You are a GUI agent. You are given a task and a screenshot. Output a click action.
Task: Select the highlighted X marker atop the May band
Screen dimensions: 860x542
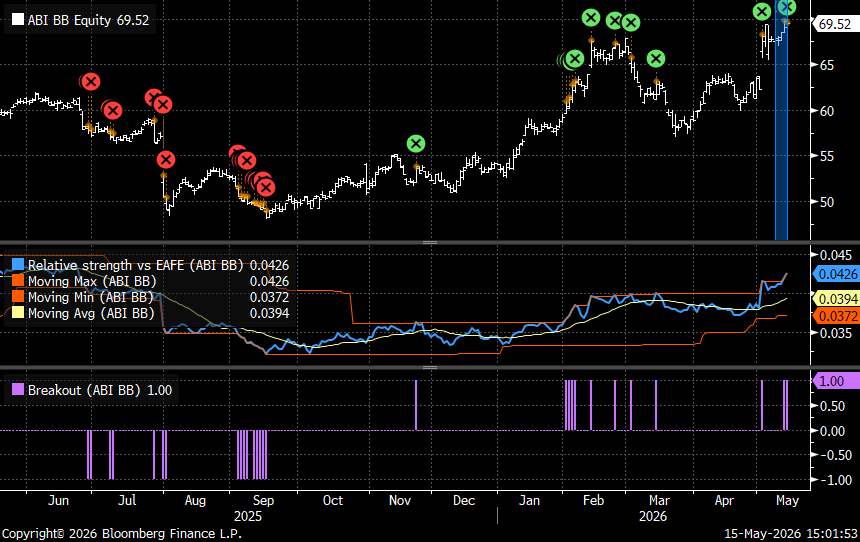(787, 7)
